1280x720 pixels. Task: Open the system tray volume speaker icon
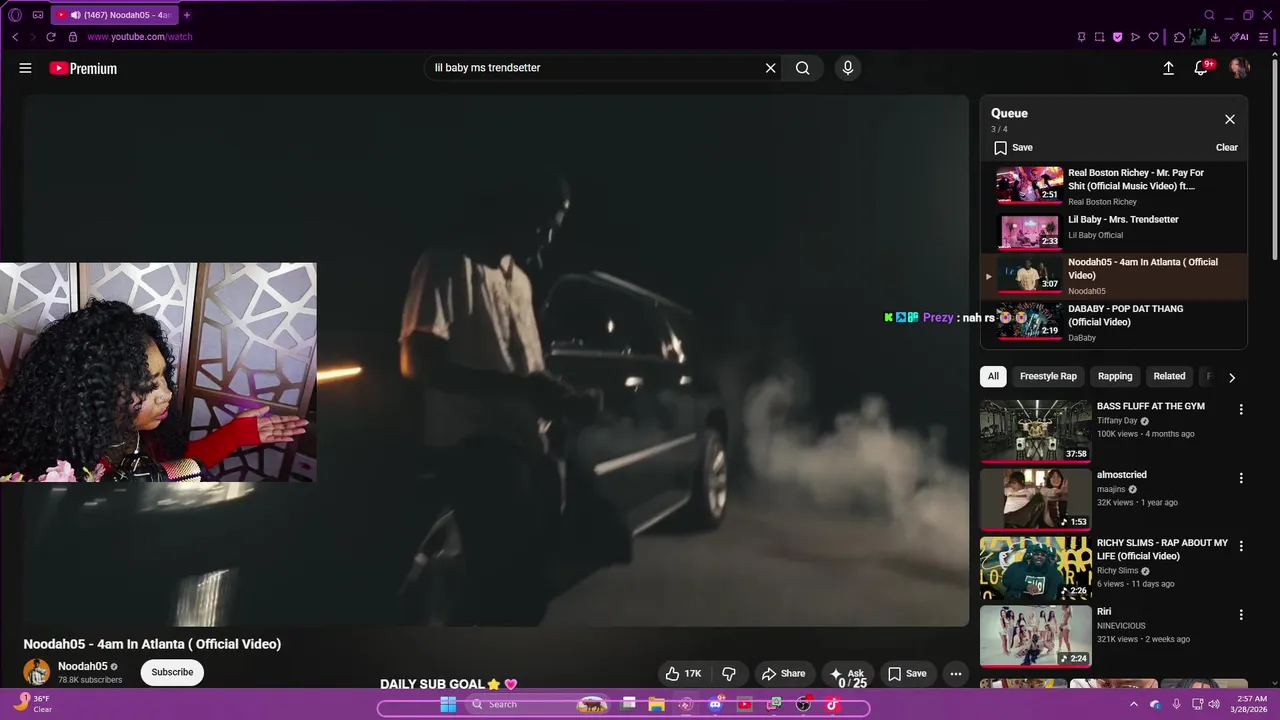pyautogui.click(x=1214, y=704)
